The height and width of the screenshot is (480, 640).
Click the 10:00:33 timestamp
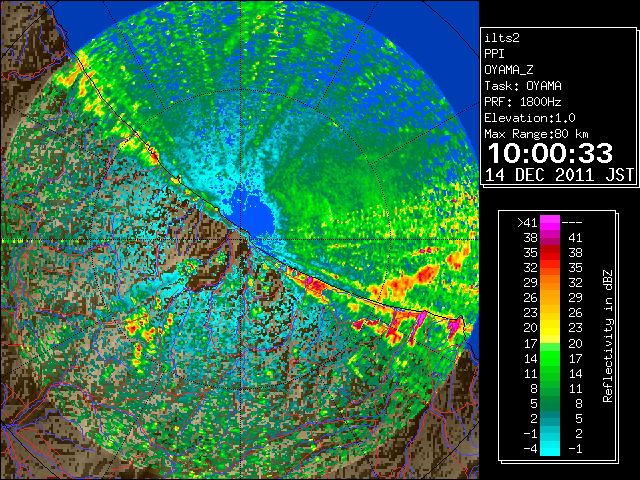[x=550, y=153]
